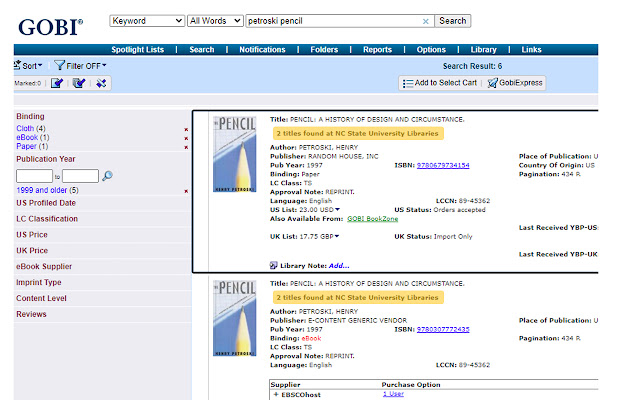Click the GobiExpress button

pos(515,83)
